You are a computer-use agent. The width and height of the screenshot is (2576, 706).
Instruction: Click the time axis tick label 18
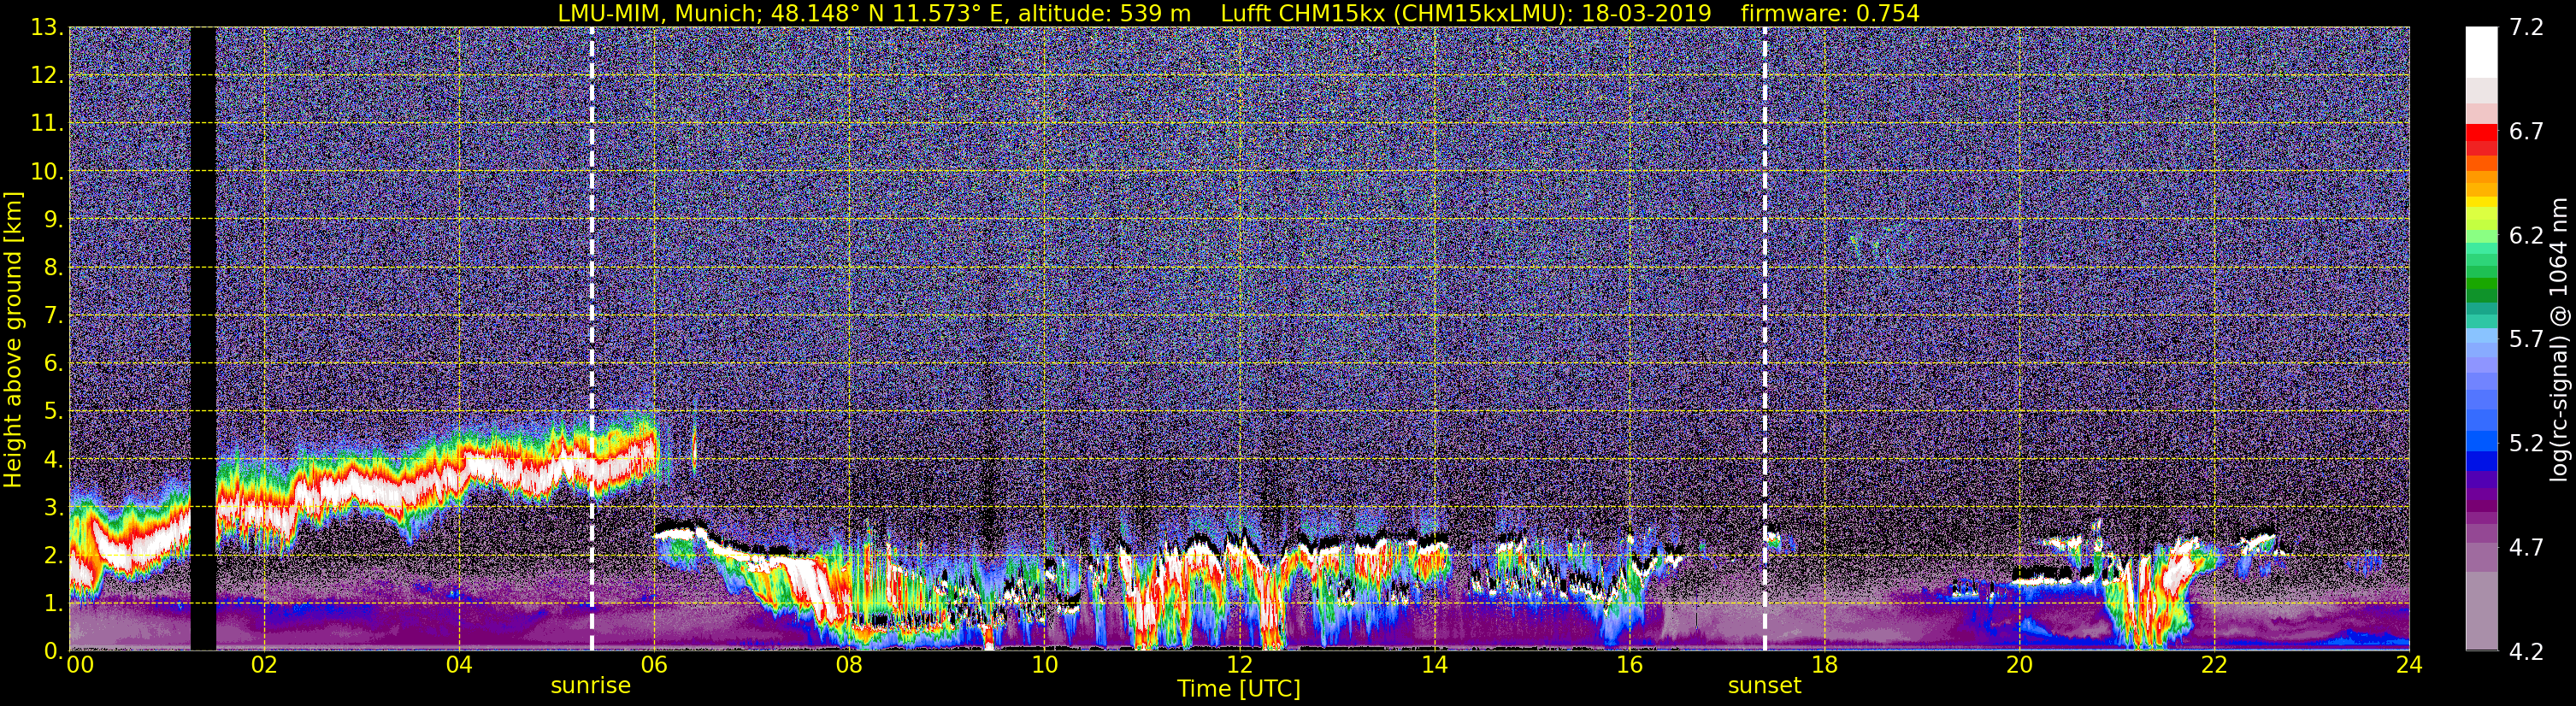point(1824,666)
